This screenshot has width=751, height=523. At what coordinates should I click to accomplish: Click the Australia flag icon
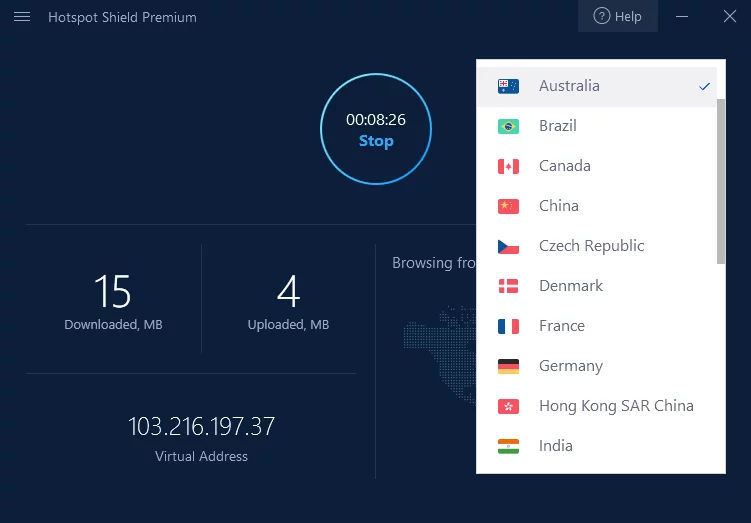coord(508,86)
